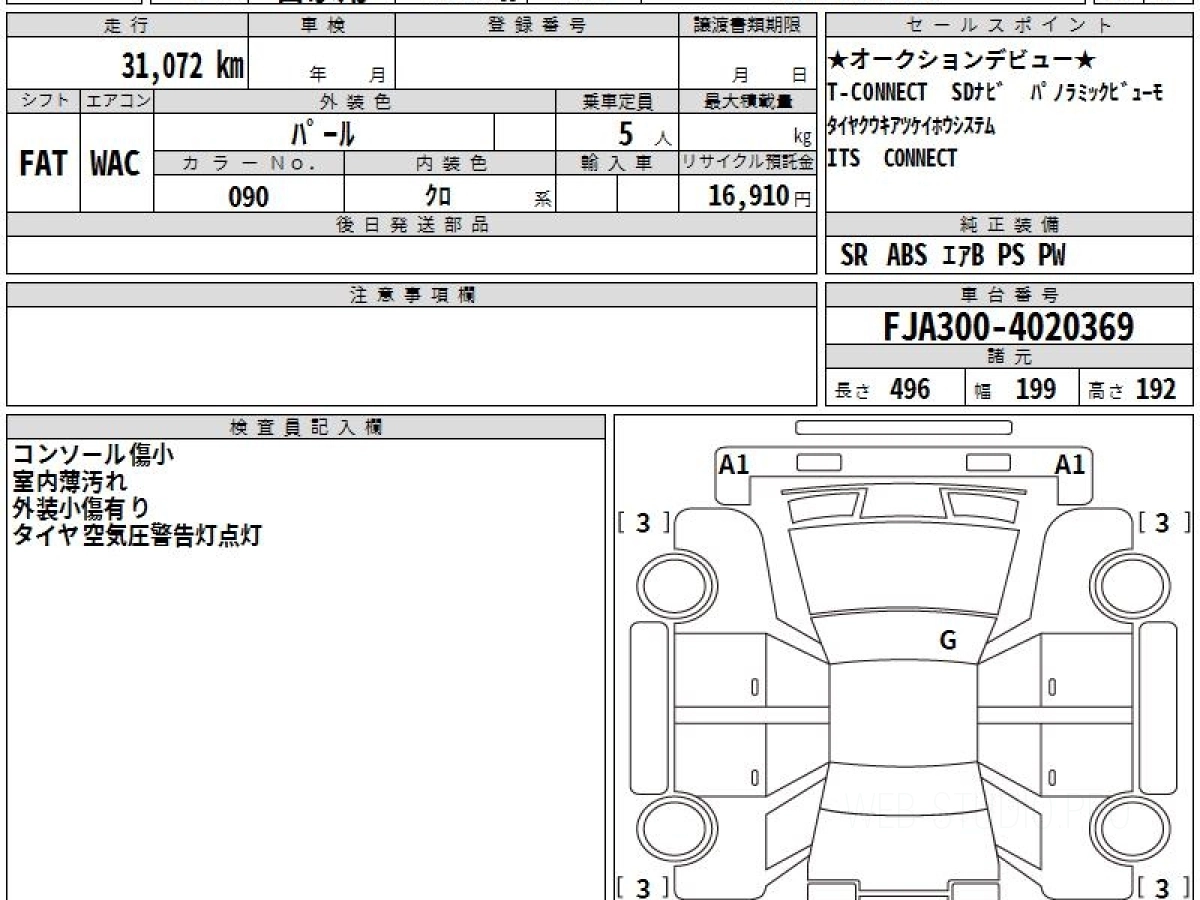Click the クロ interior color value
The width and height of the screenshot is (1200, 900).
[438, 197]
